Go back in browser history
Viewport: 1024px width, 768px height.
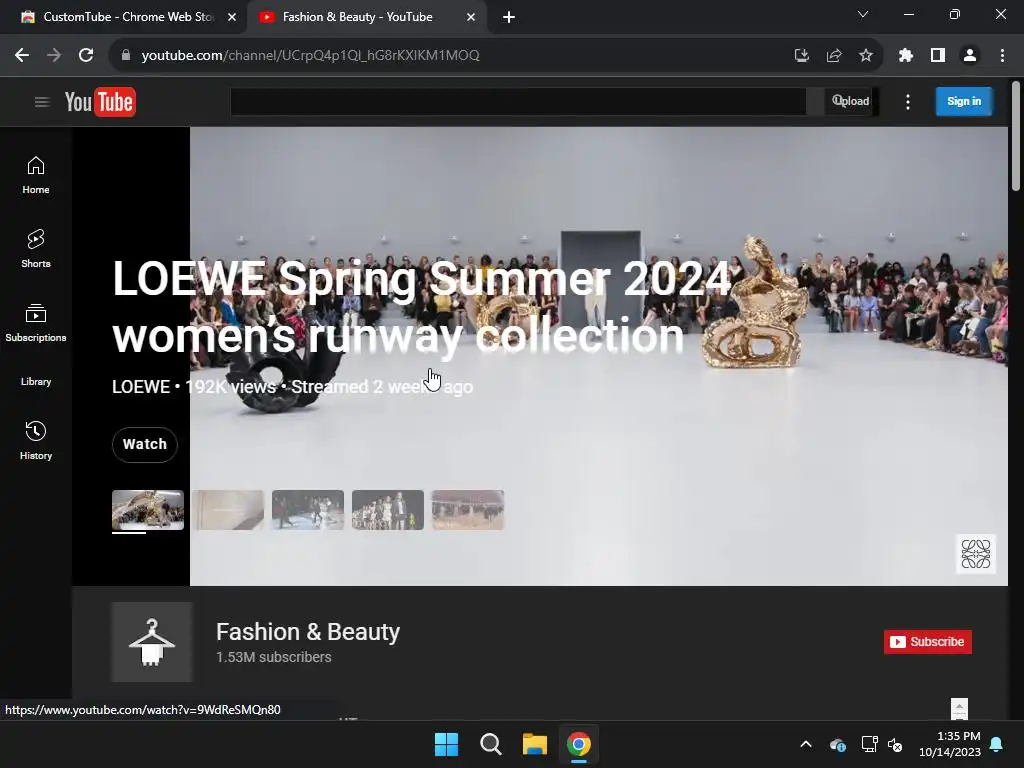pos(22,56)
